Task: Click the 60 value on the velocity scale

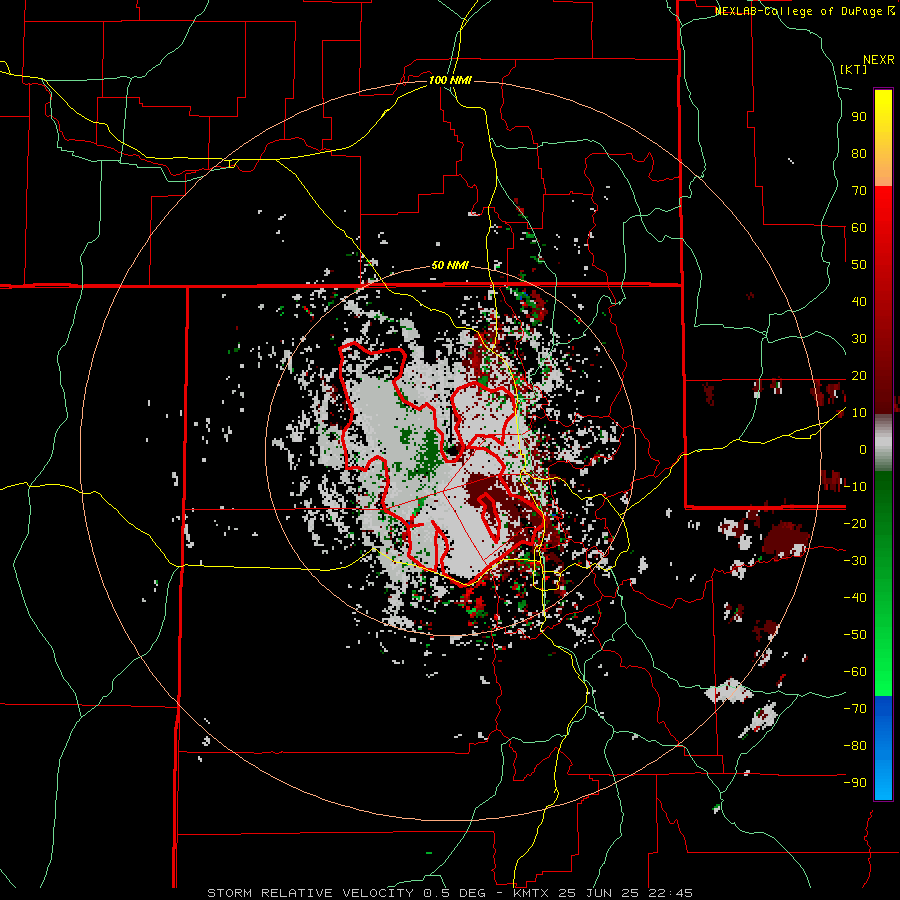Action: point(859,227)
